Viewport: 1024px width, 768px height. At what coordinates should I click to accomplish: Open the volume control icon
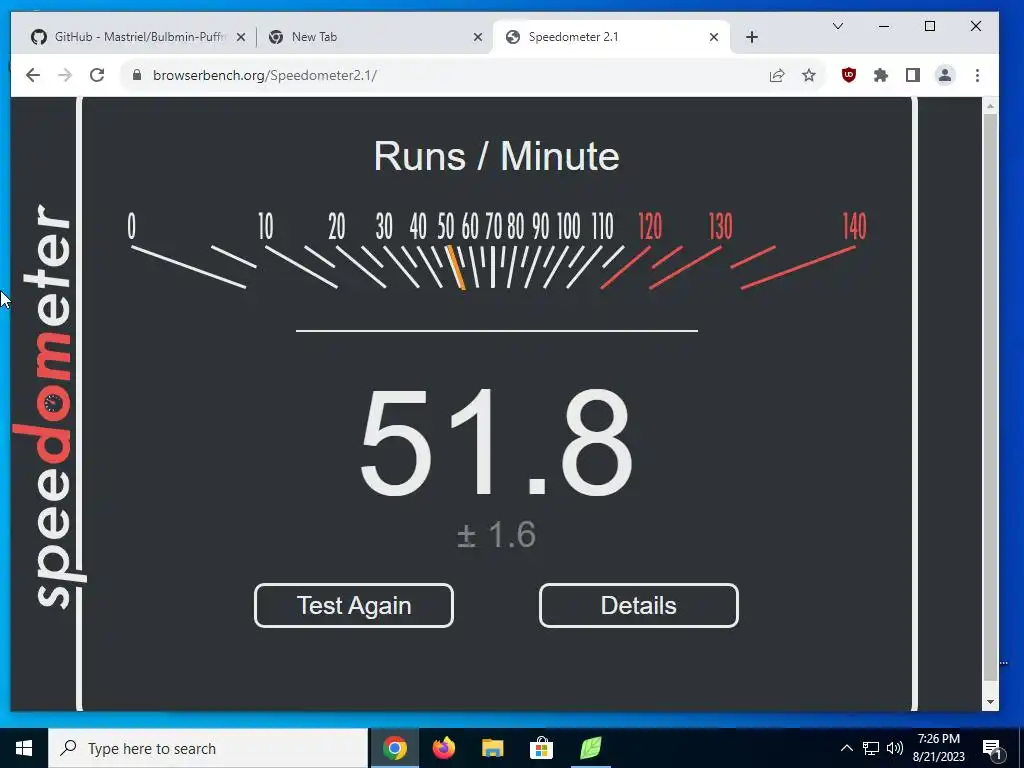click(895, 748)
